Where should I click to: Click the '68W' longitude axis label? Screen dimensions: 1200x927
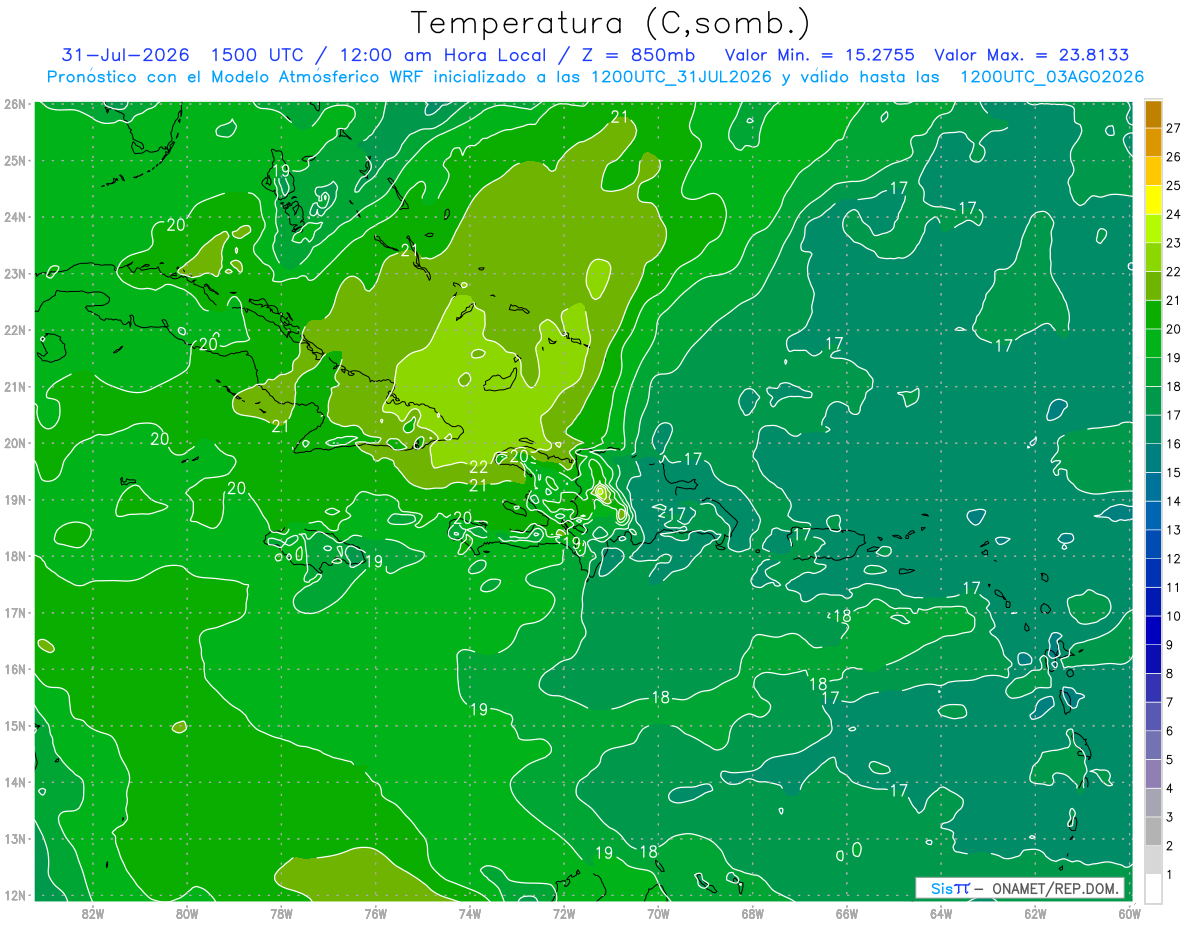(753, 912)
